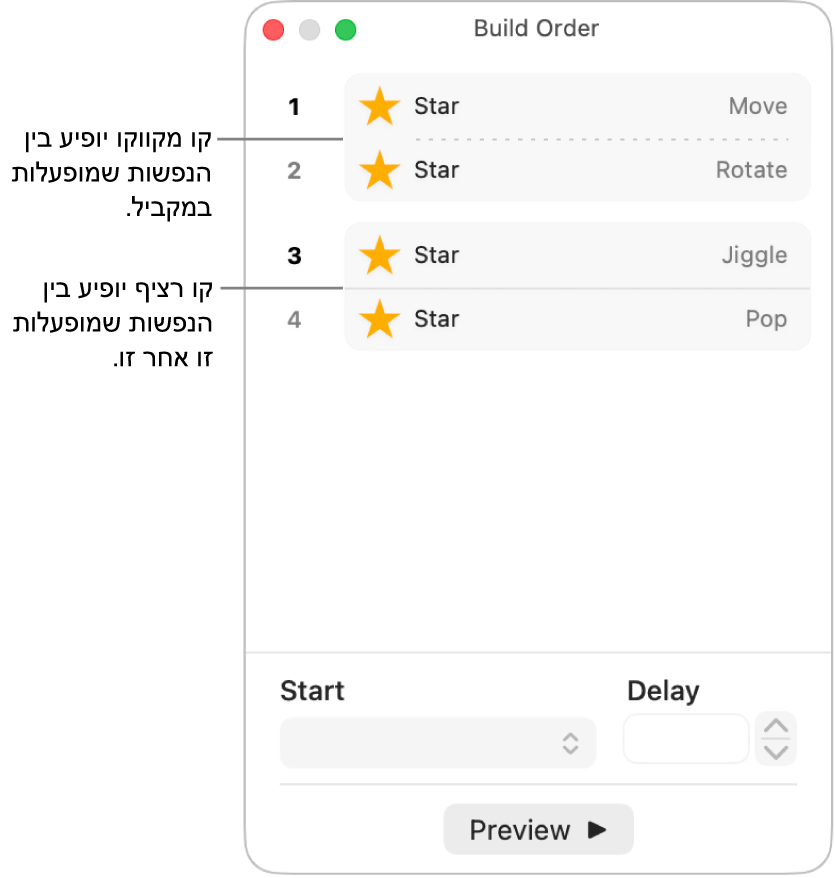Select build number 1 in the order list

pos(295,106)
